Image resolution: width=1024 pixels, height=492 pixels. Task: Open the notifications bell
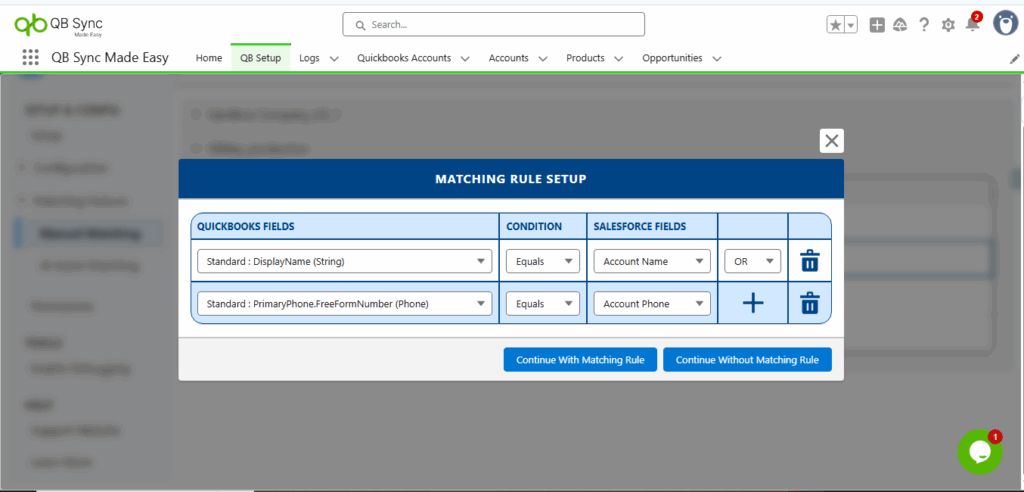coord(972,25)
